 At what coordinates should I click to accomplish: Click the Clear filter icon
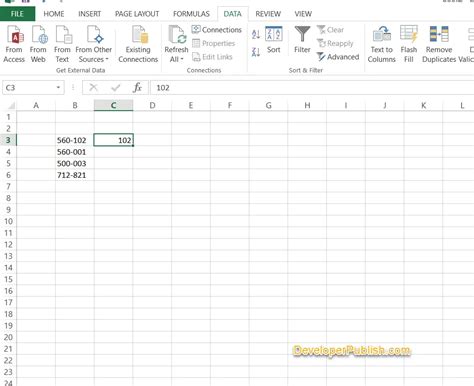(321, 30)
